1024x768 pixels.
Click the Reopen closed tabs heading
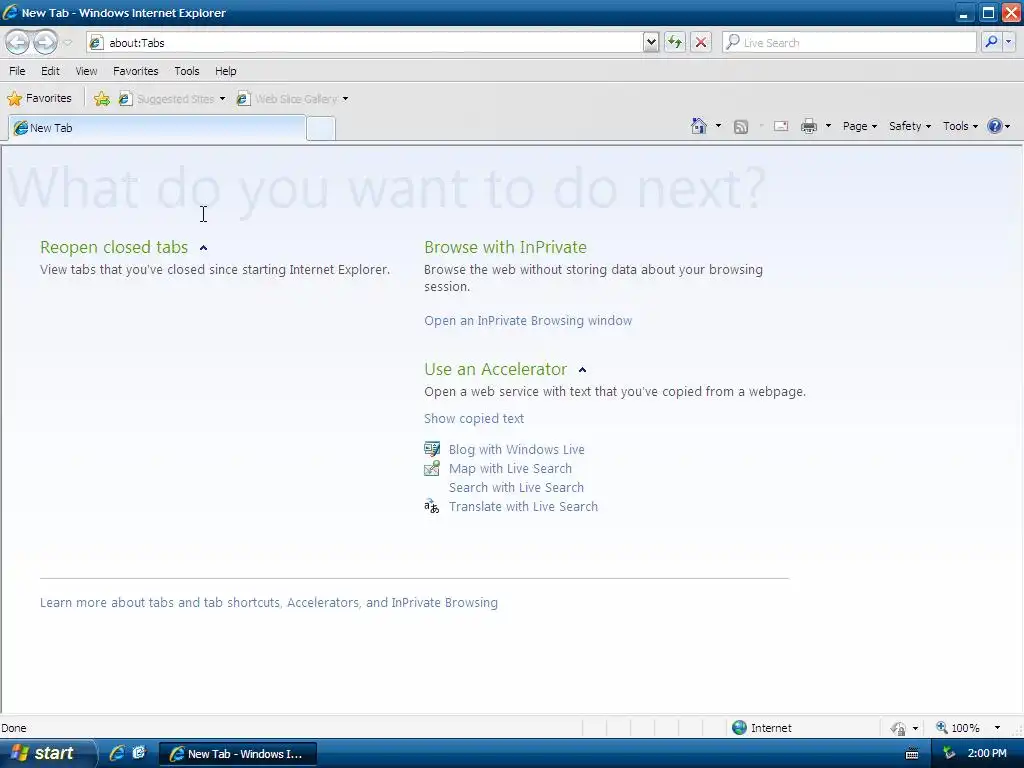[x=114, y=247]
